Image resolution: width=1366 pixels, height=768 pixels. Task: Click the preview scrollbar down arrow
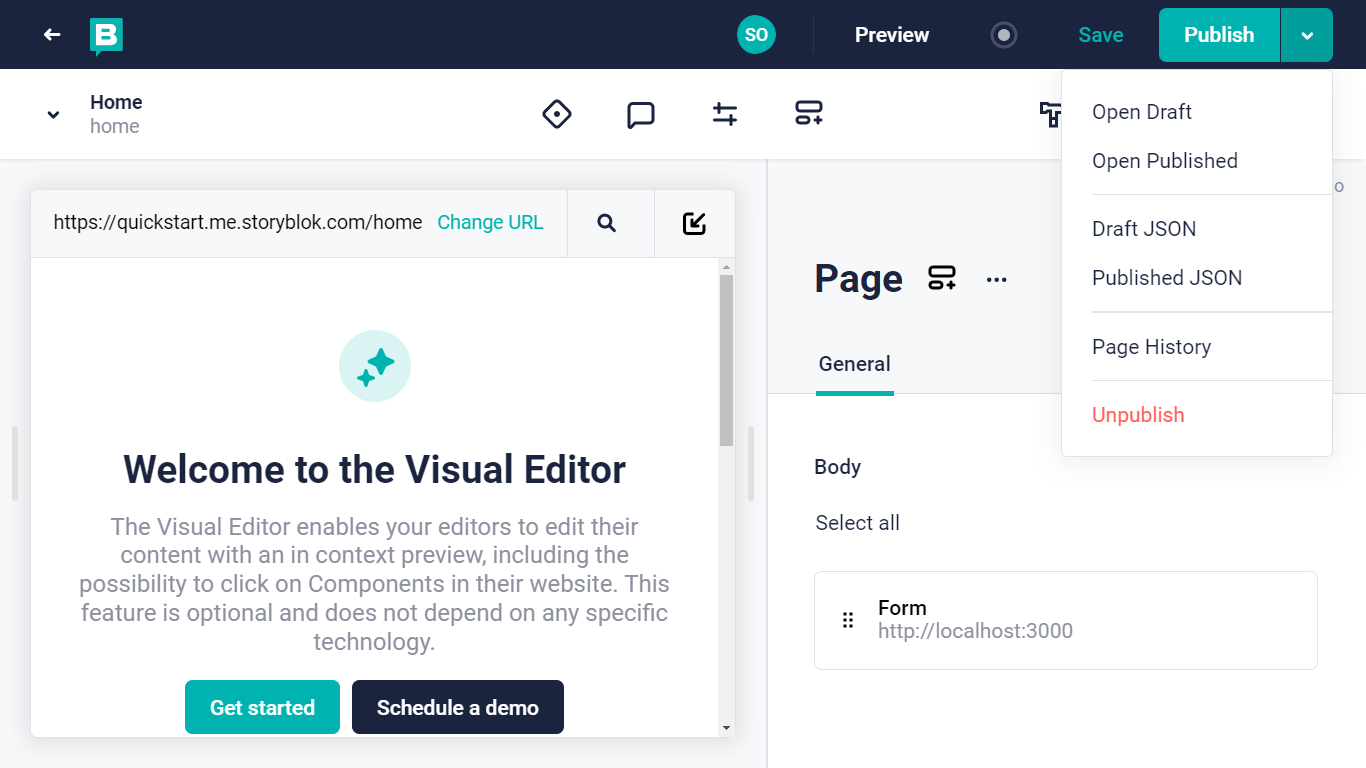726,728
